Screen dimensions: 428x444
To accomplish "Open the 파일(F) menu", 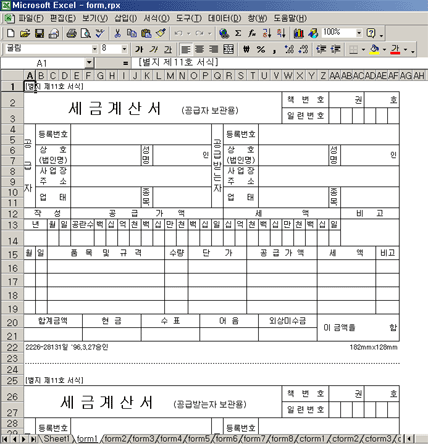I will click(31, 18).
